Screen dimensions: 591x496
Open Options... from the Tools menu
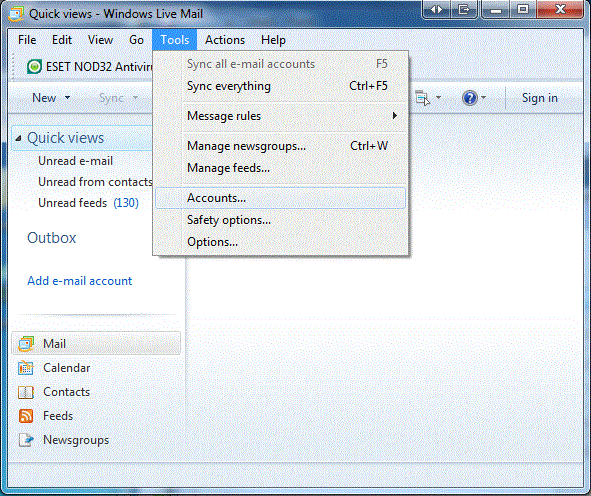pos(280,242)
